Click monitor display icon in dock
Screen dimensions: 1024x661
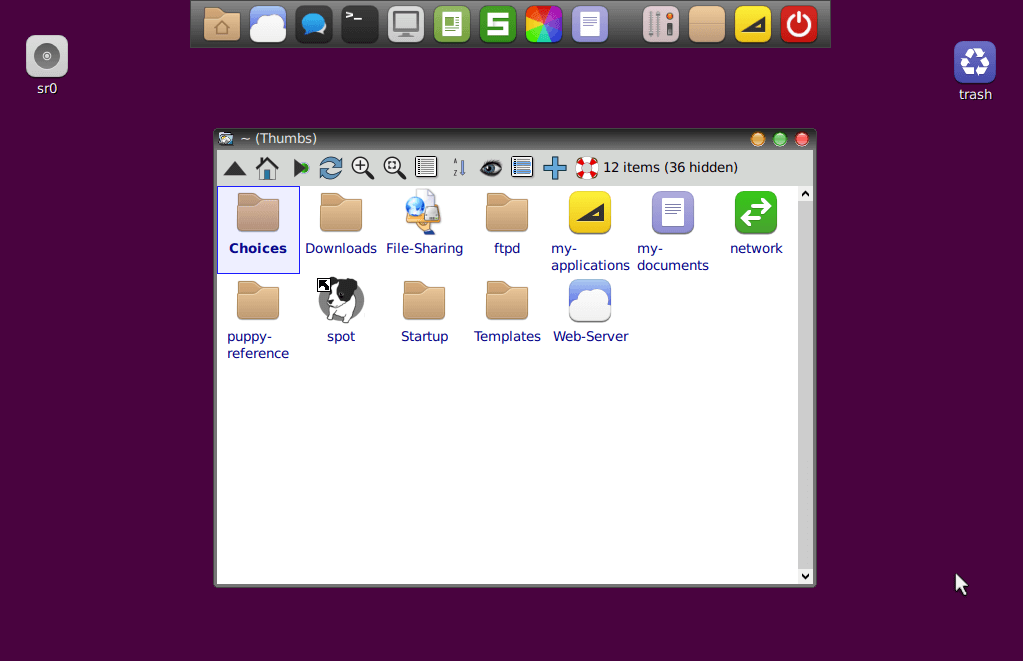[406, 25]
